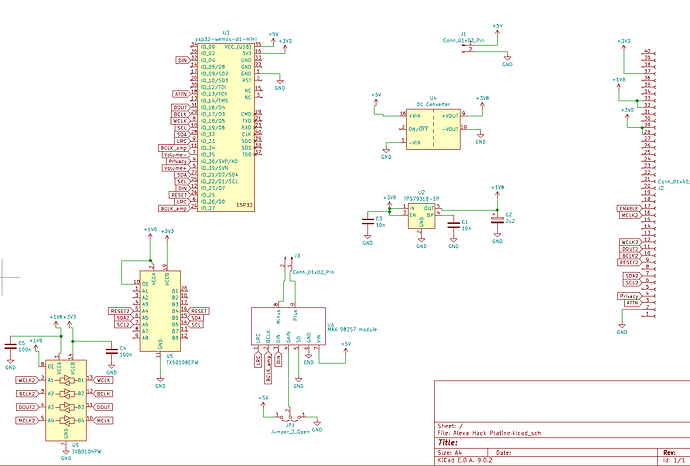Select the vertical BCLK_amp label under U6

pos(268,369)
